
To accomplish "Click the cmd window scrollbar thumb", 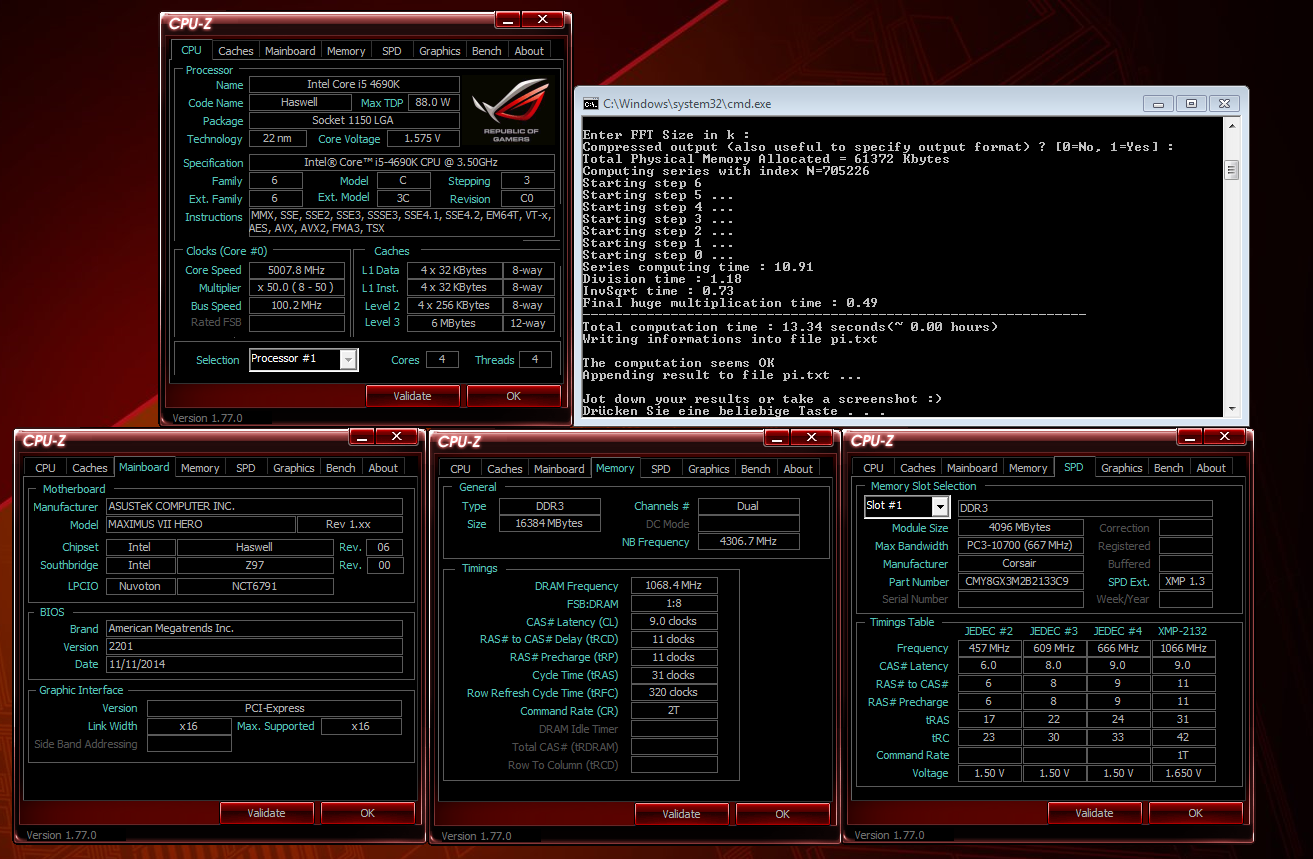I will [x=1232, y=170].
